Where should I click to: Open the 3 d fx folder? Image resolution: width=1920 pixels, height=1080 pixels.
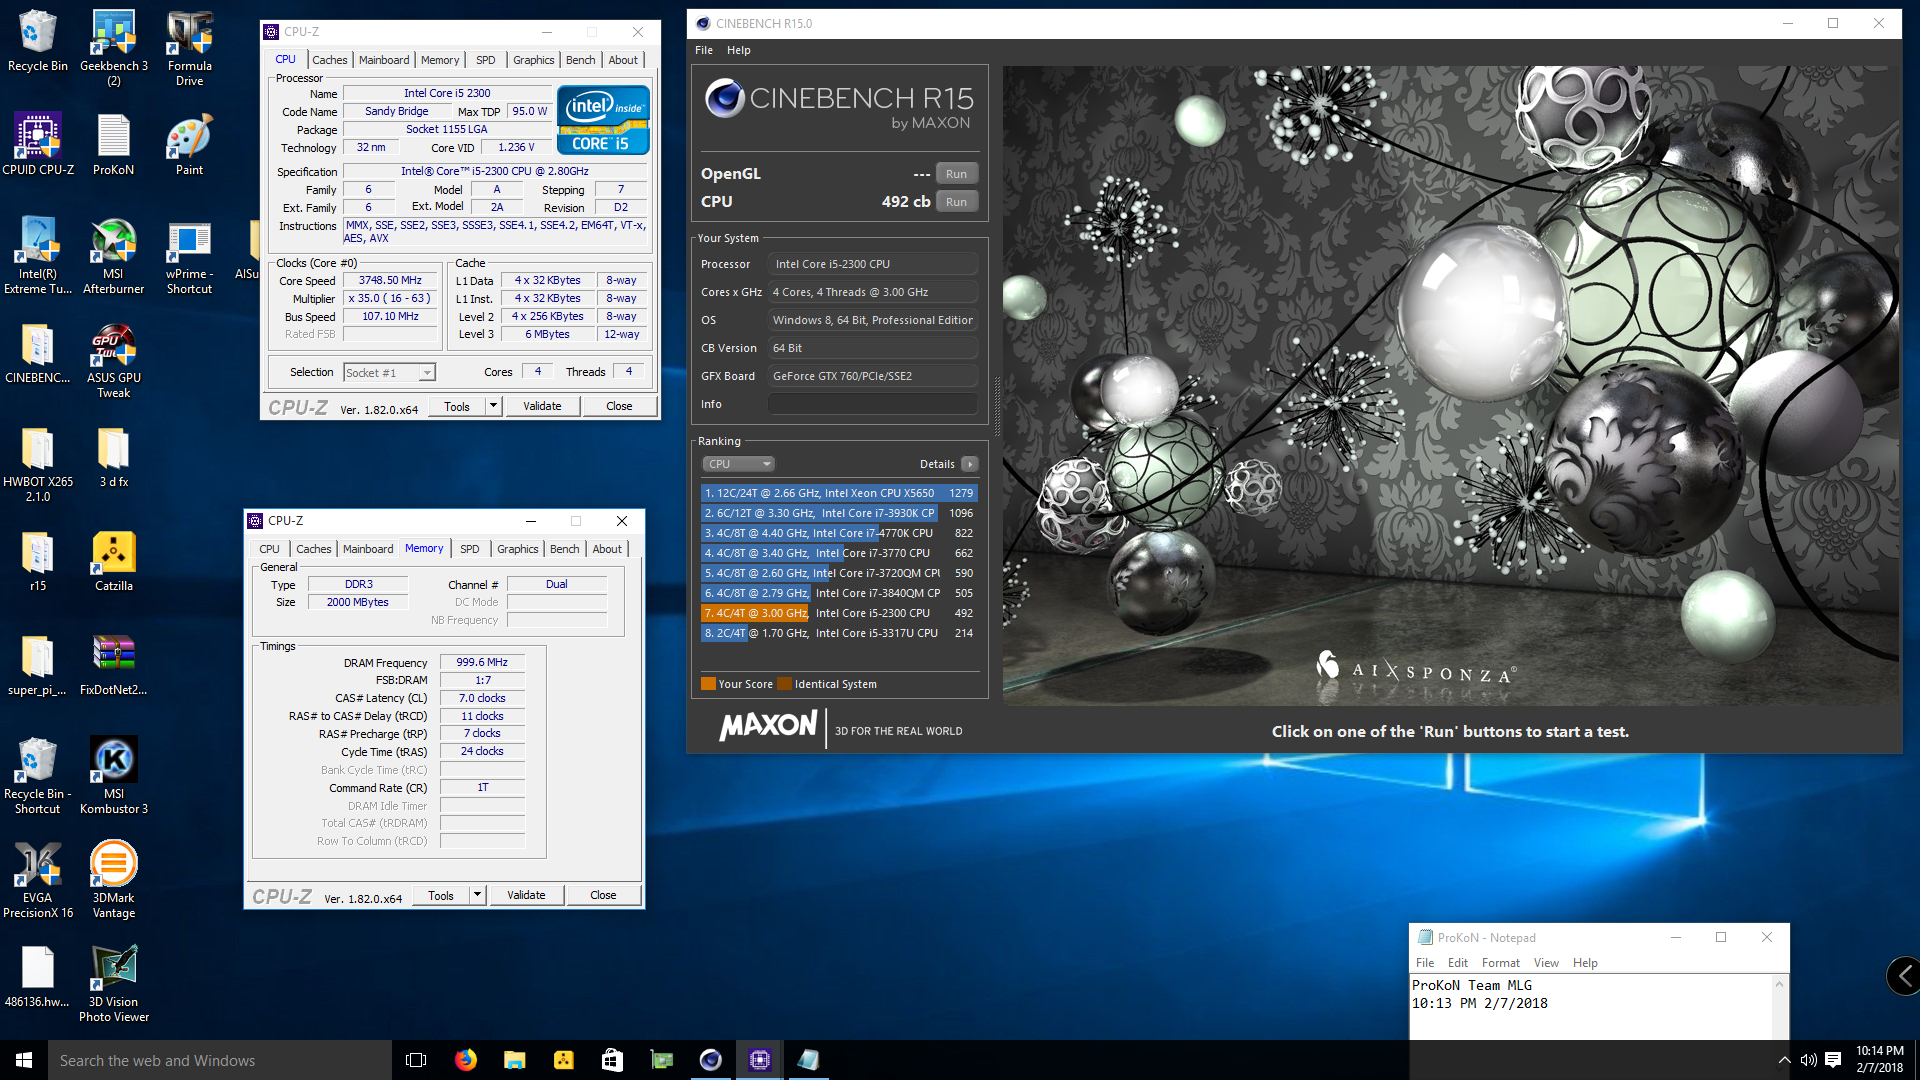coord(113,458)
